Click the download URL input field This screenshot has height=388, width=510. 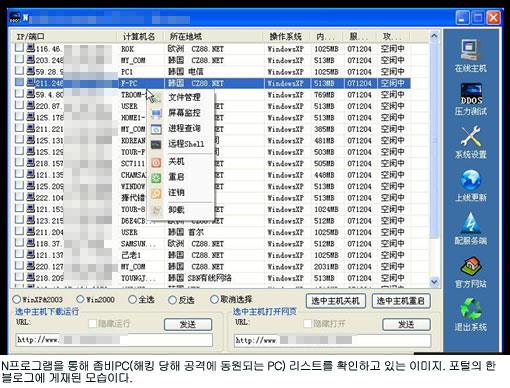coord(114,340)
